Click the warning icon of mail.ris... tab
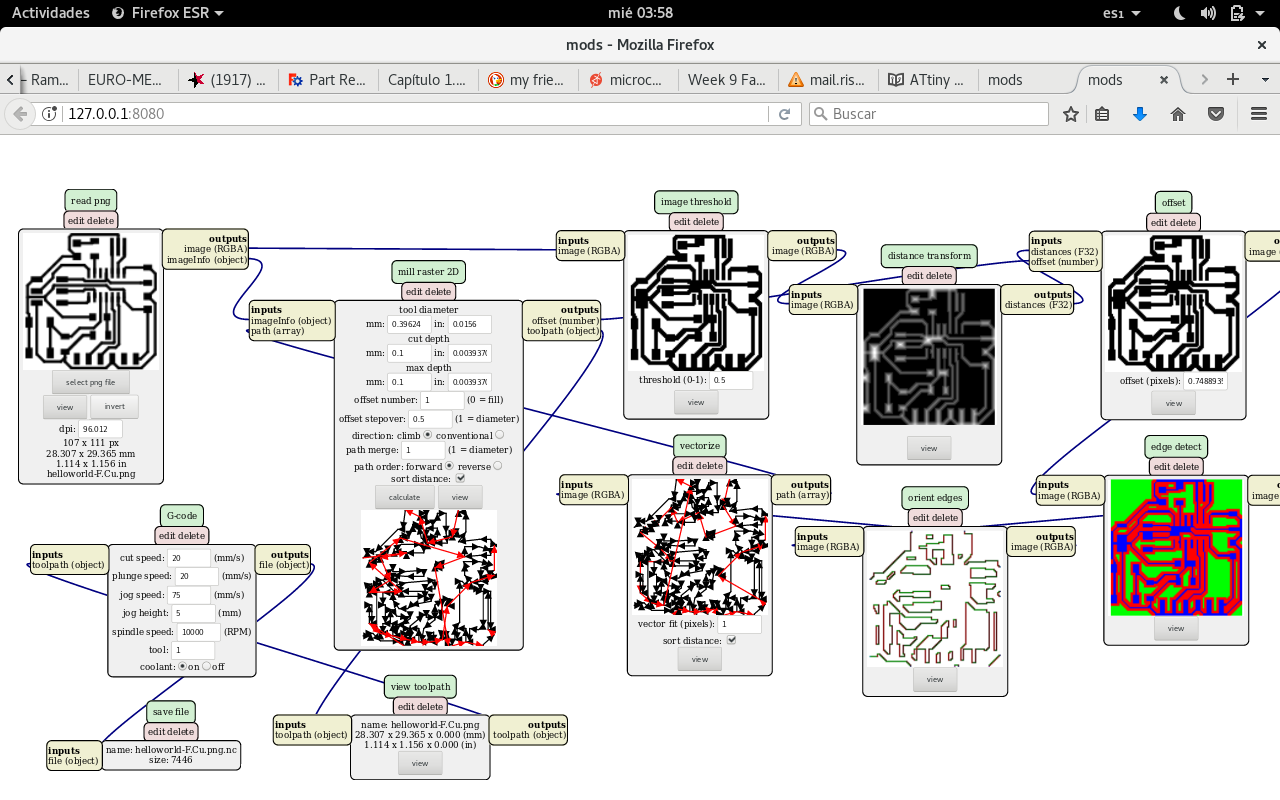Viewport: 1280px width, 800px height. pyautogui.click(x=796, y=80)
